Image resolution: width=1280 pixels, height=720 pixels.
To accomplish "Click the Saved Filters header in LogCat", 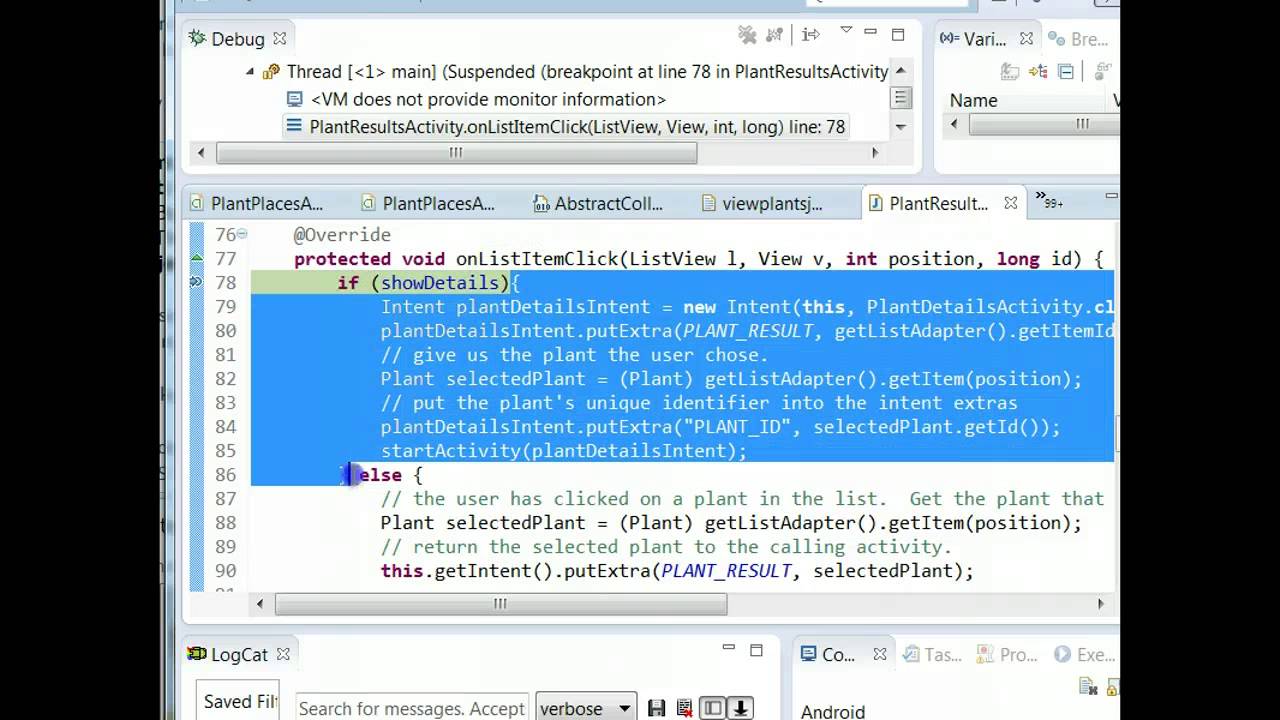I will (239, 702).
